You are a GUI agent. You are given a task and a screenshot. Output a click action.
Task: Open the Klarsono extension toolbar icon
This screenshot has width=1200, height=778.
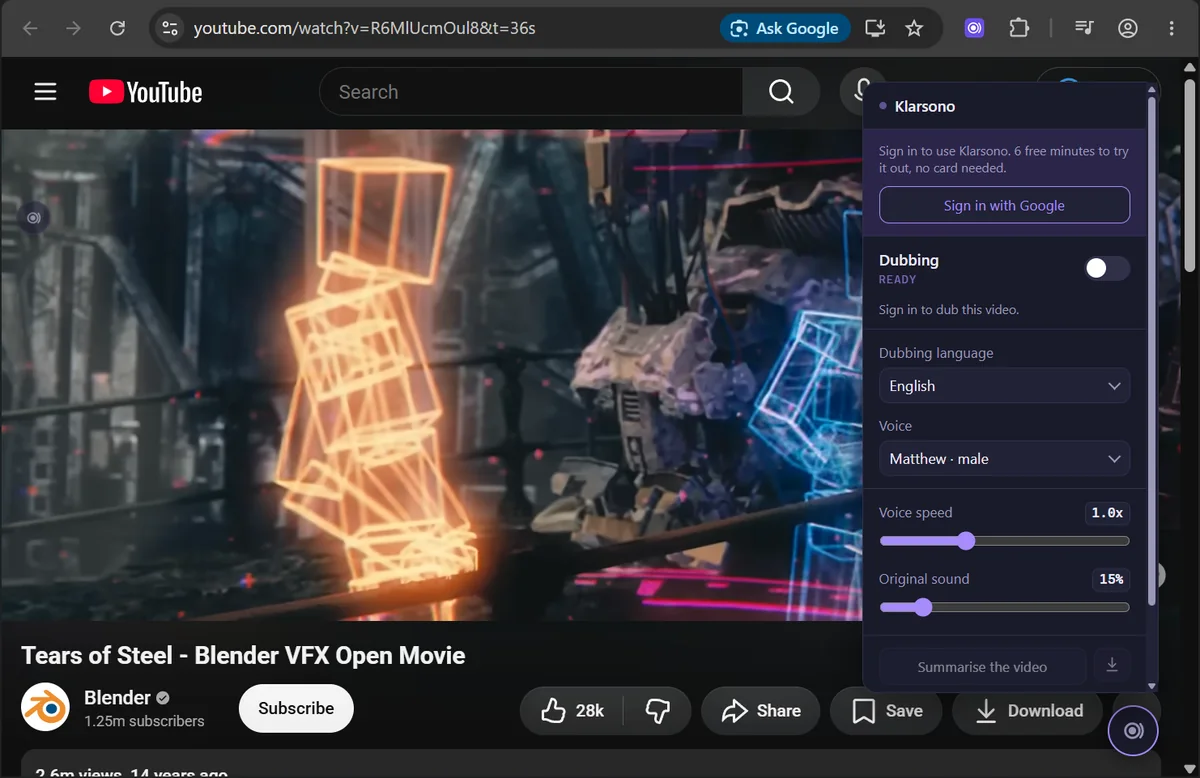coord(974,28)
